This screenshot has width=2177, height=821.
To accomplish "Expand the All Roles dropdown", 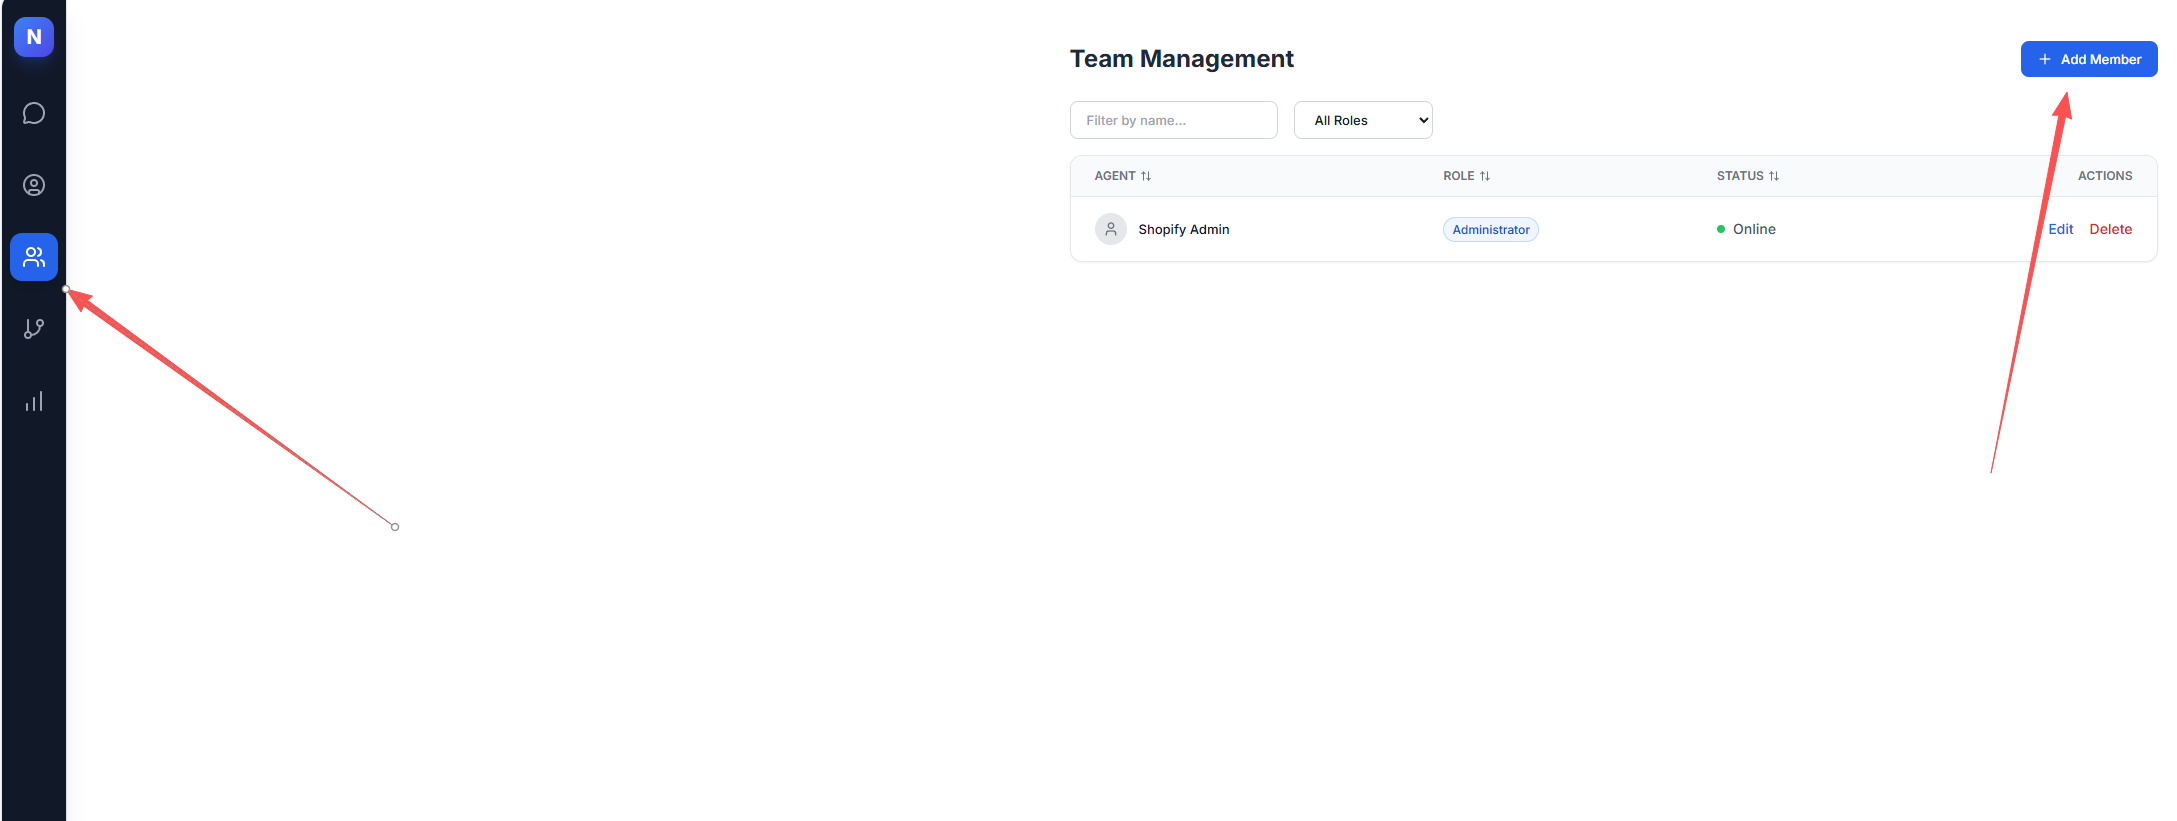I will coord(1362,120).
